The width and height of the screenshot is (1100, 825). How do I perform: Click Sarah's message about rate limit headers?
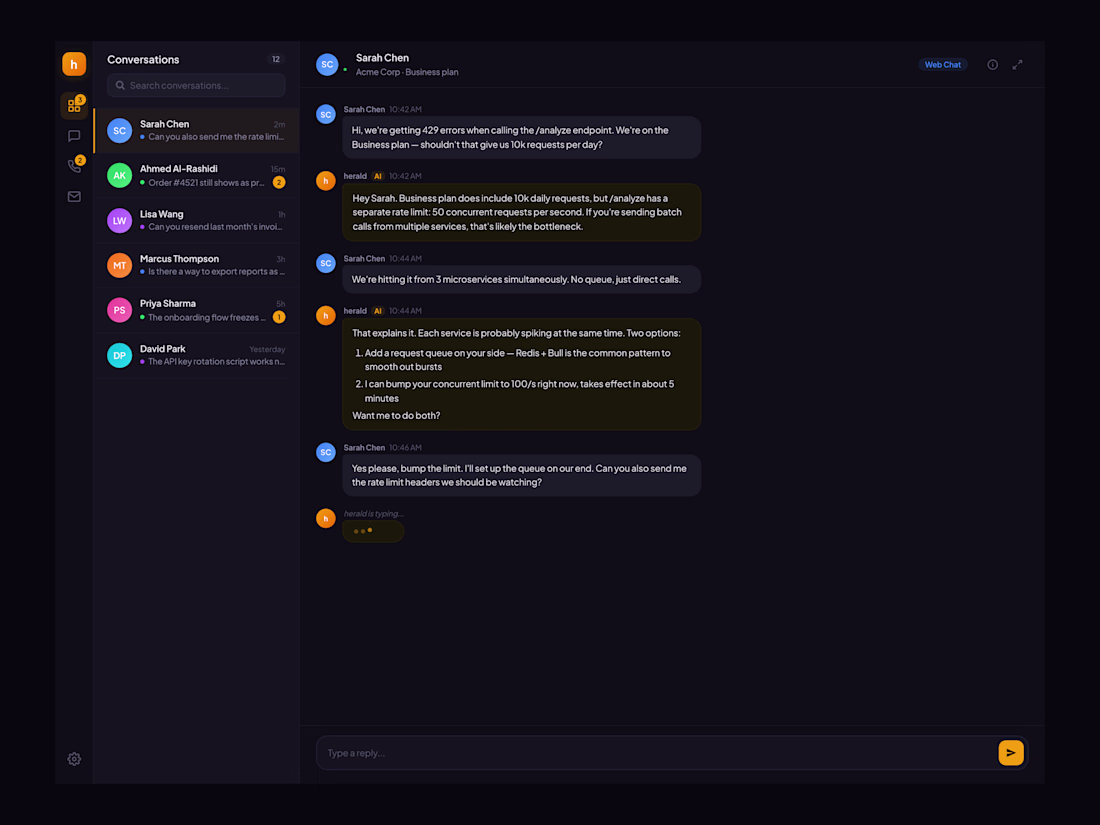[521, 475]
